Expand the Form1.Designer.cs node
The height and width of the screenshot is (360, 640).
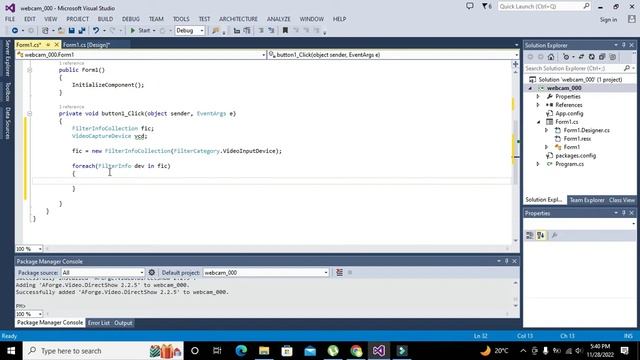point(547,130)
